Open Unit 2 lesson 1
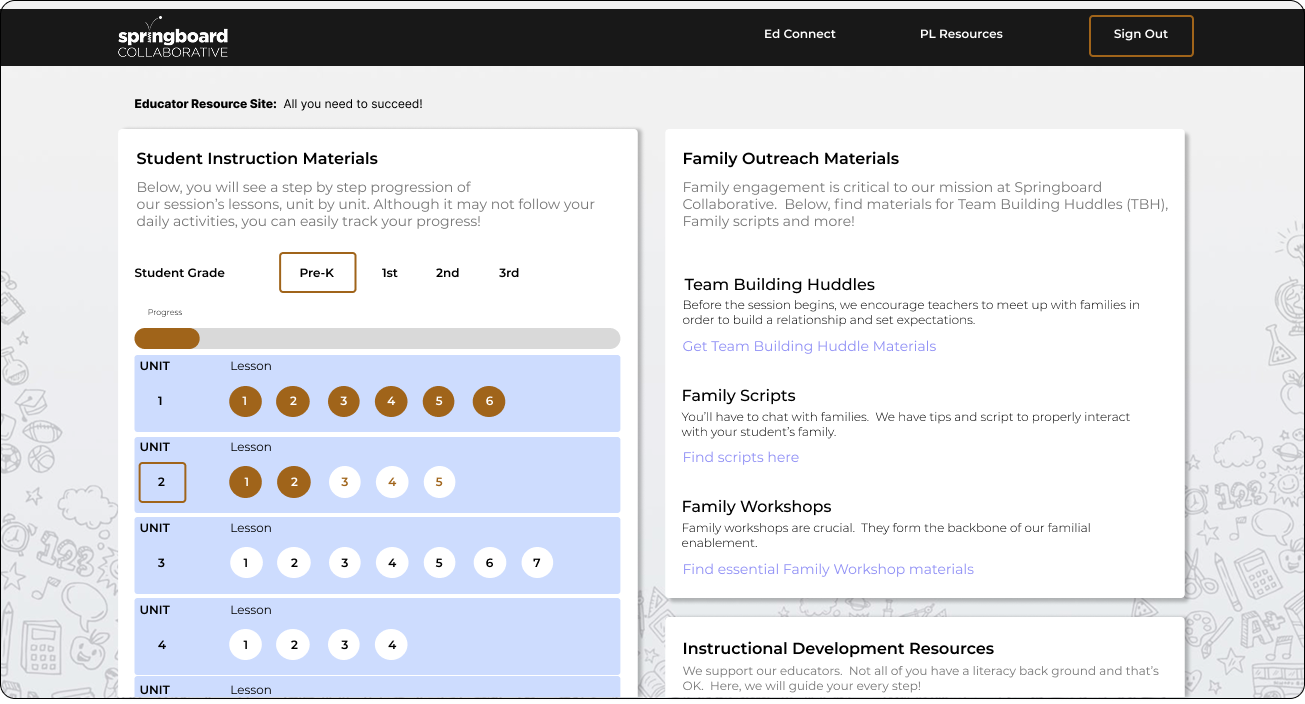Screen dimensions: 1305x704 (x=245, y=482)
